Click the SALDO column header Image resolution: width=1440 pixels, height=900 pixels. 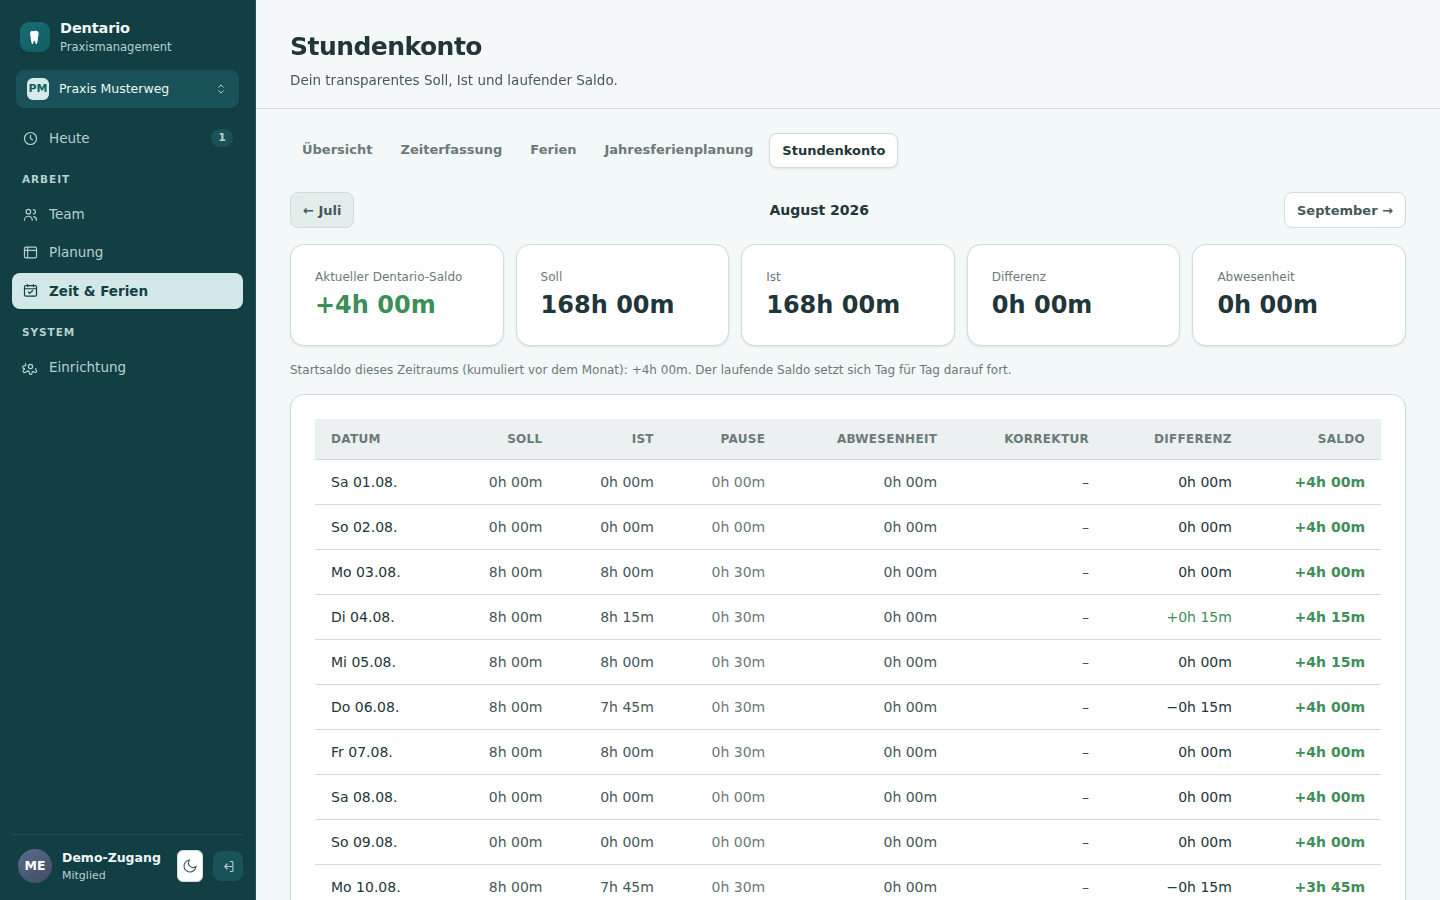1341,439
